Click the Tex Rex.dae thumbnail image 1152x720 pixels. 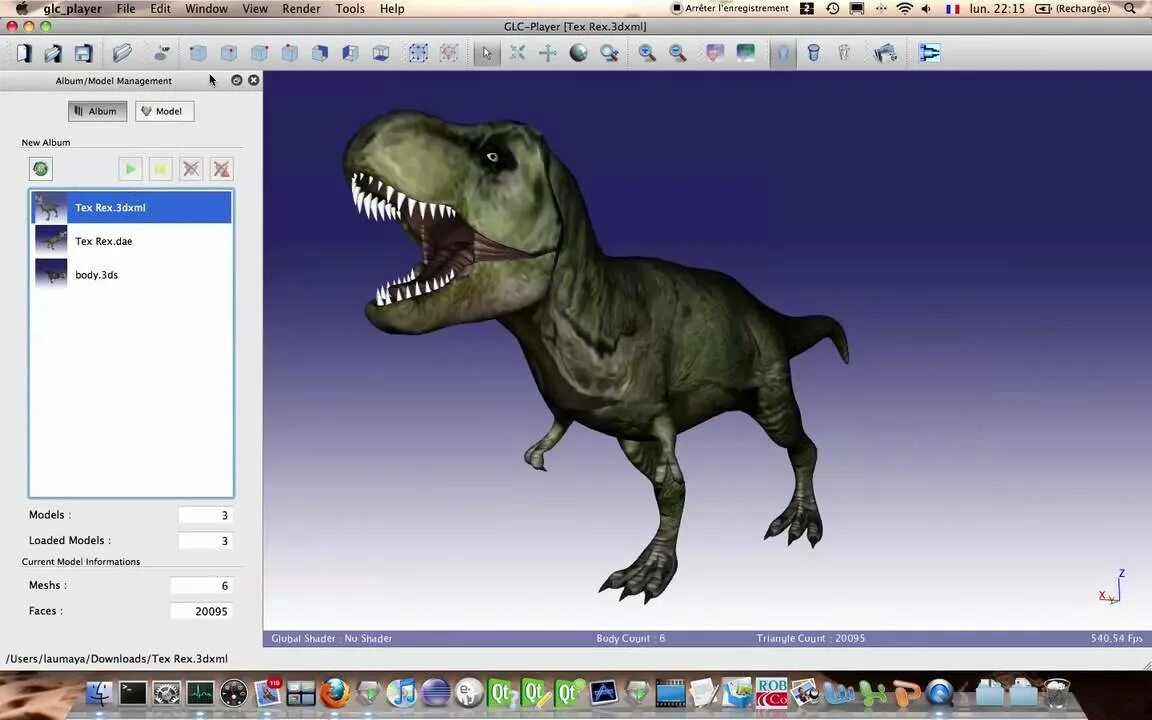[51, 241]
